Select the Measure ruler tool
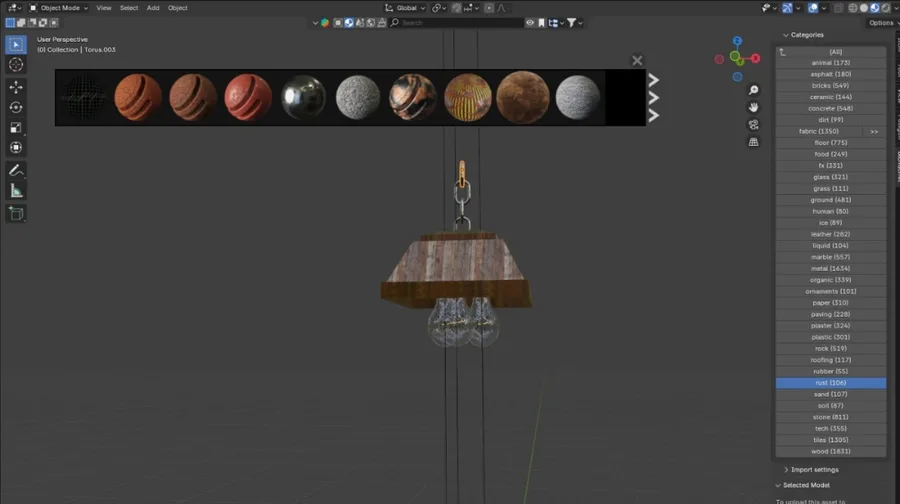This screenshot has width=900, height=504. (x=15, y=191)
